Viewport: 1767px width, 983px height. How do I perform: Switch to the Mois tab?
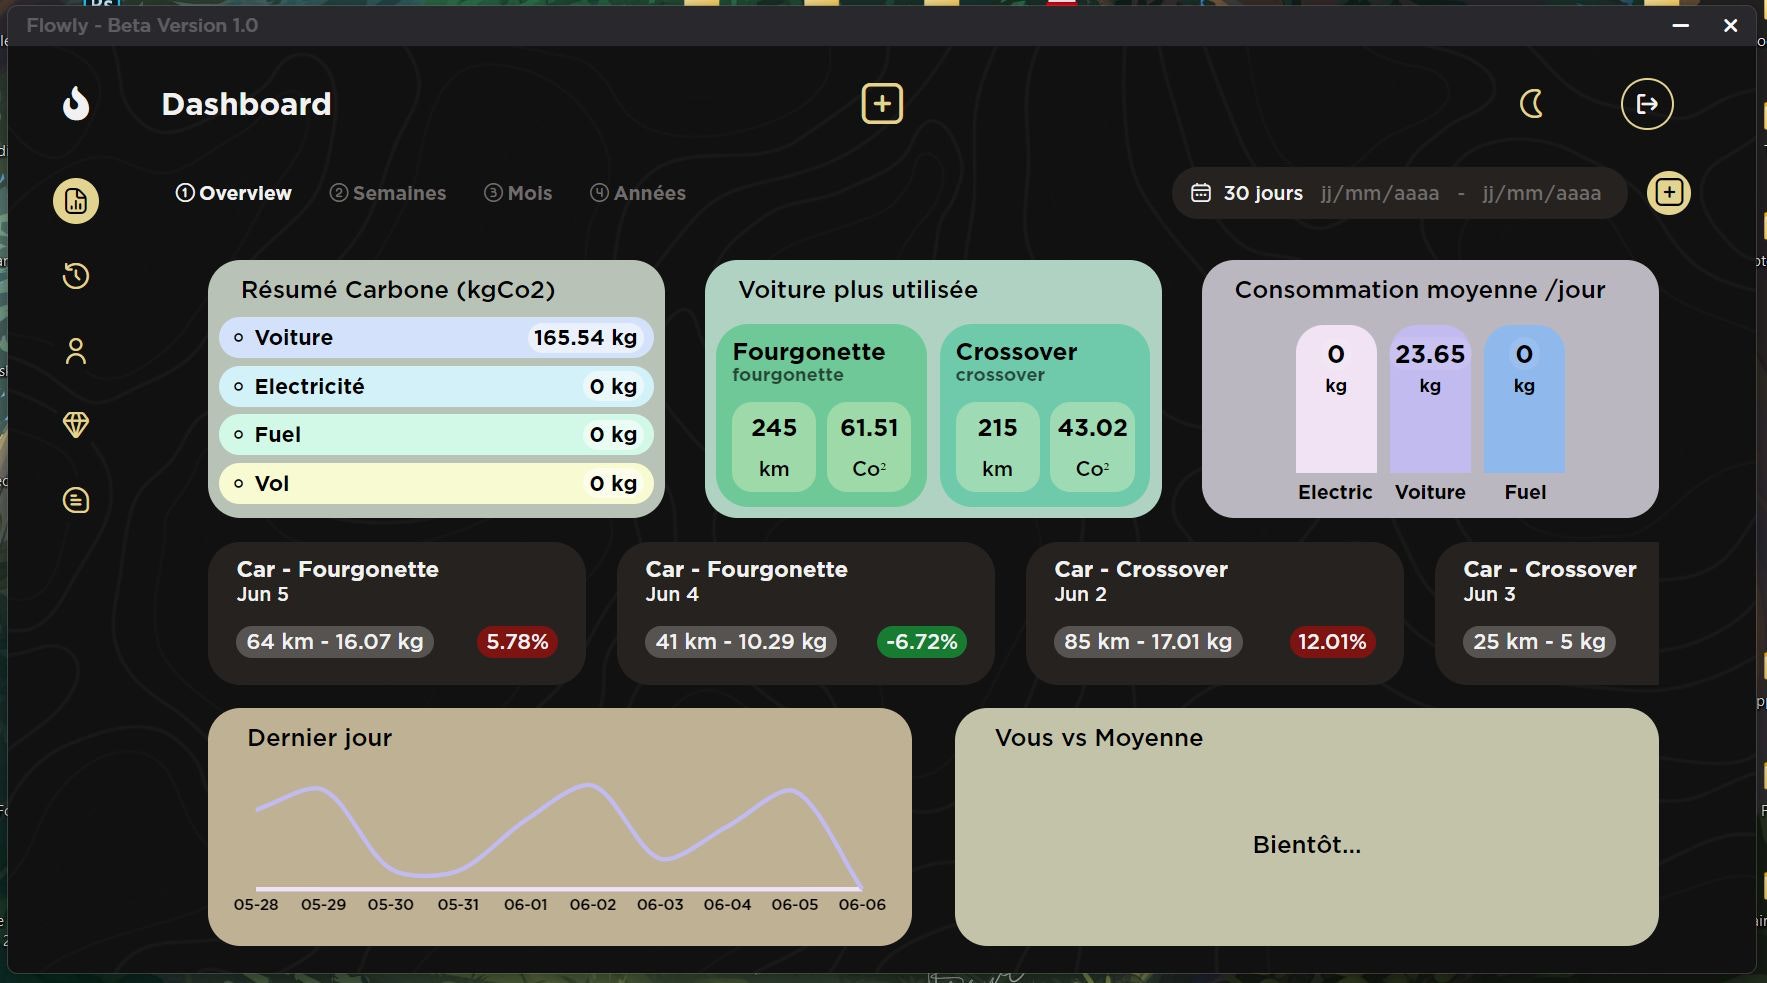point(518,193)
